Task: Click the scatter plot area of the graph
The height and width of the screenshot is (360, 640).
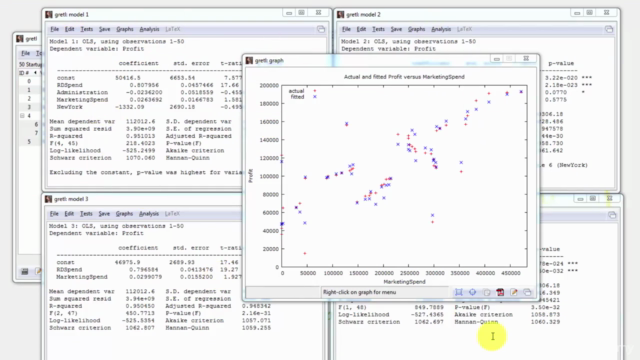Action: [404, 176]
